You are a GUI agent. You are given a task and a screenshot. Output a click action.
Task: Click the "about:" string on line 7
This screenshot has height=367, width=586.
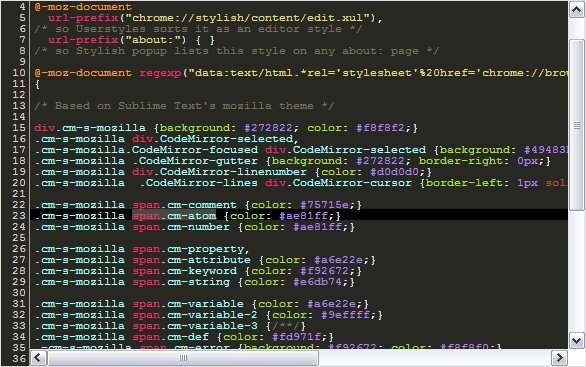[x=157, y=40]
